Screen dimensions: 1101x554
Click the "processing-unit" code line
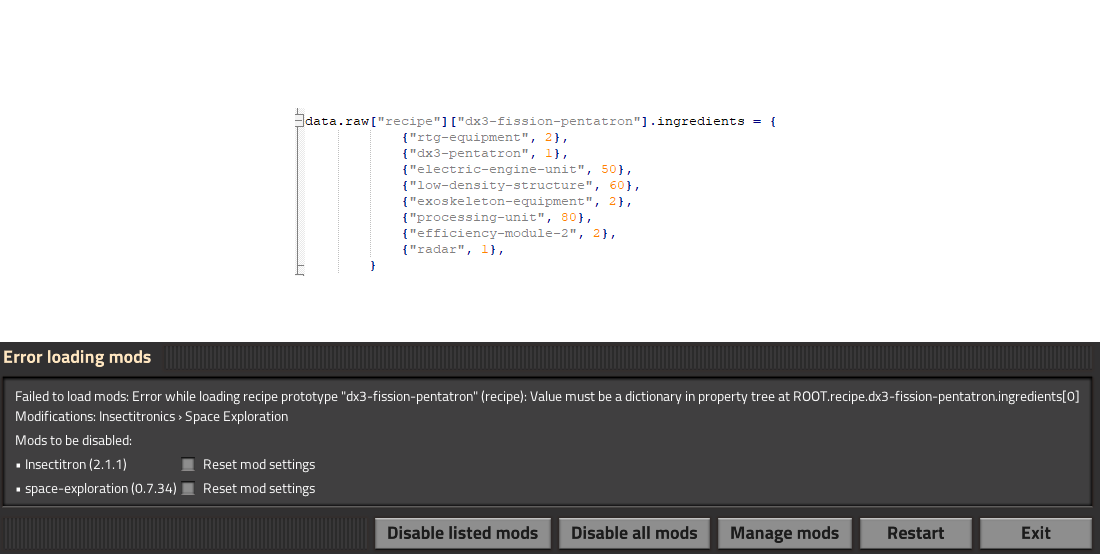498,218
